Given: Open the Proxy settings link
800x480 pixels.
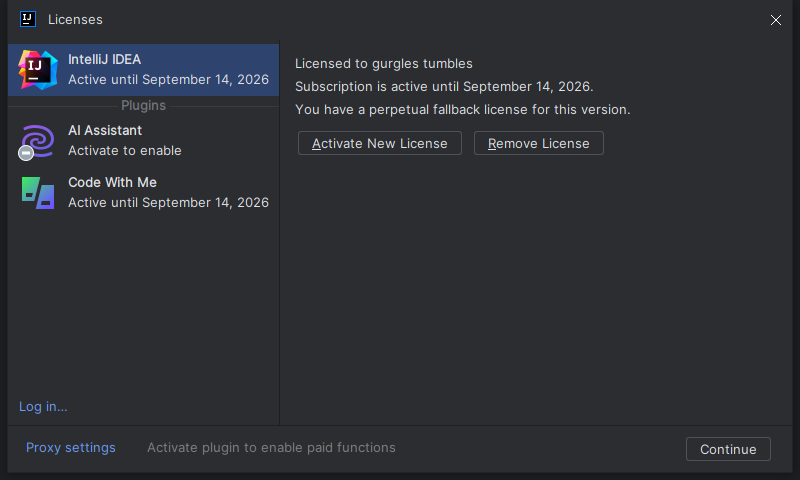Looking at the screenshot, I should (x=71, y=448).
